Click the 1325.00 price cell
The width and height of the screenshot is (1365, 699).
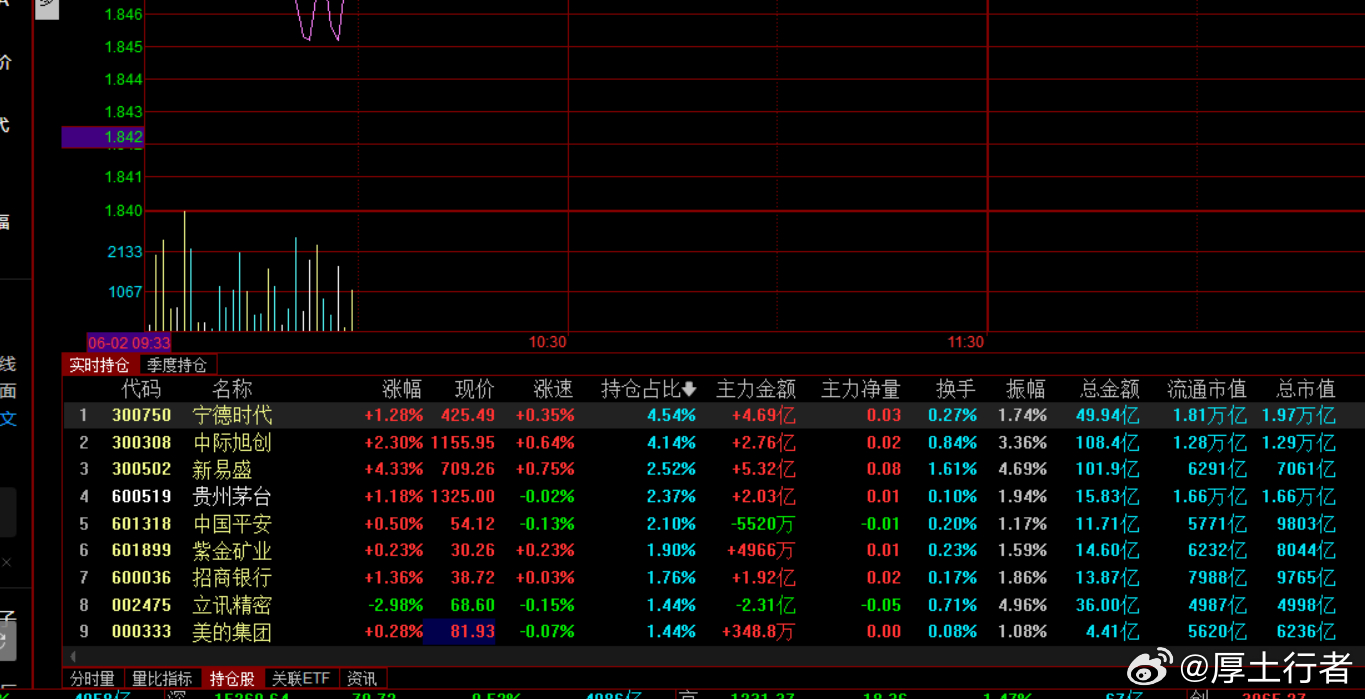point(463,496)
